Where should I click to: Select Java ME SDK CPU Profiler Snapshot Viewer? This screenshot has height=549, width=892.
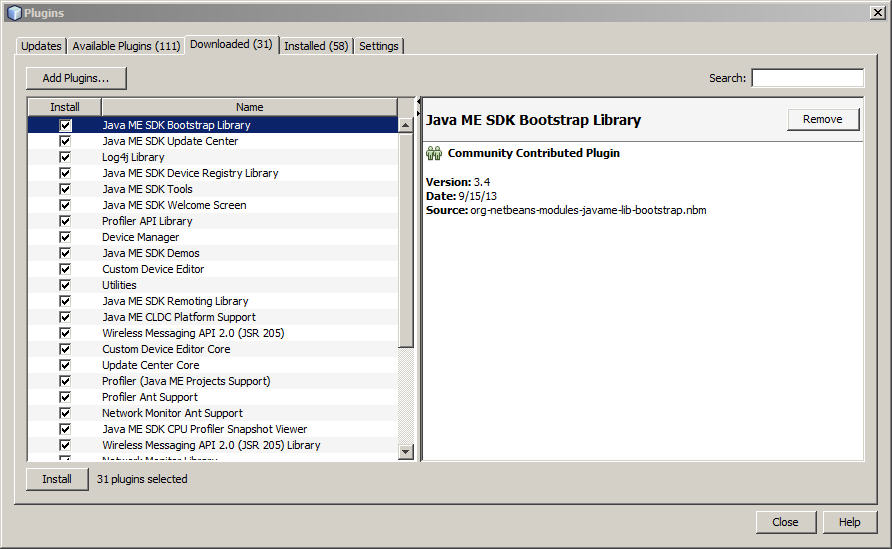[213, 429]
